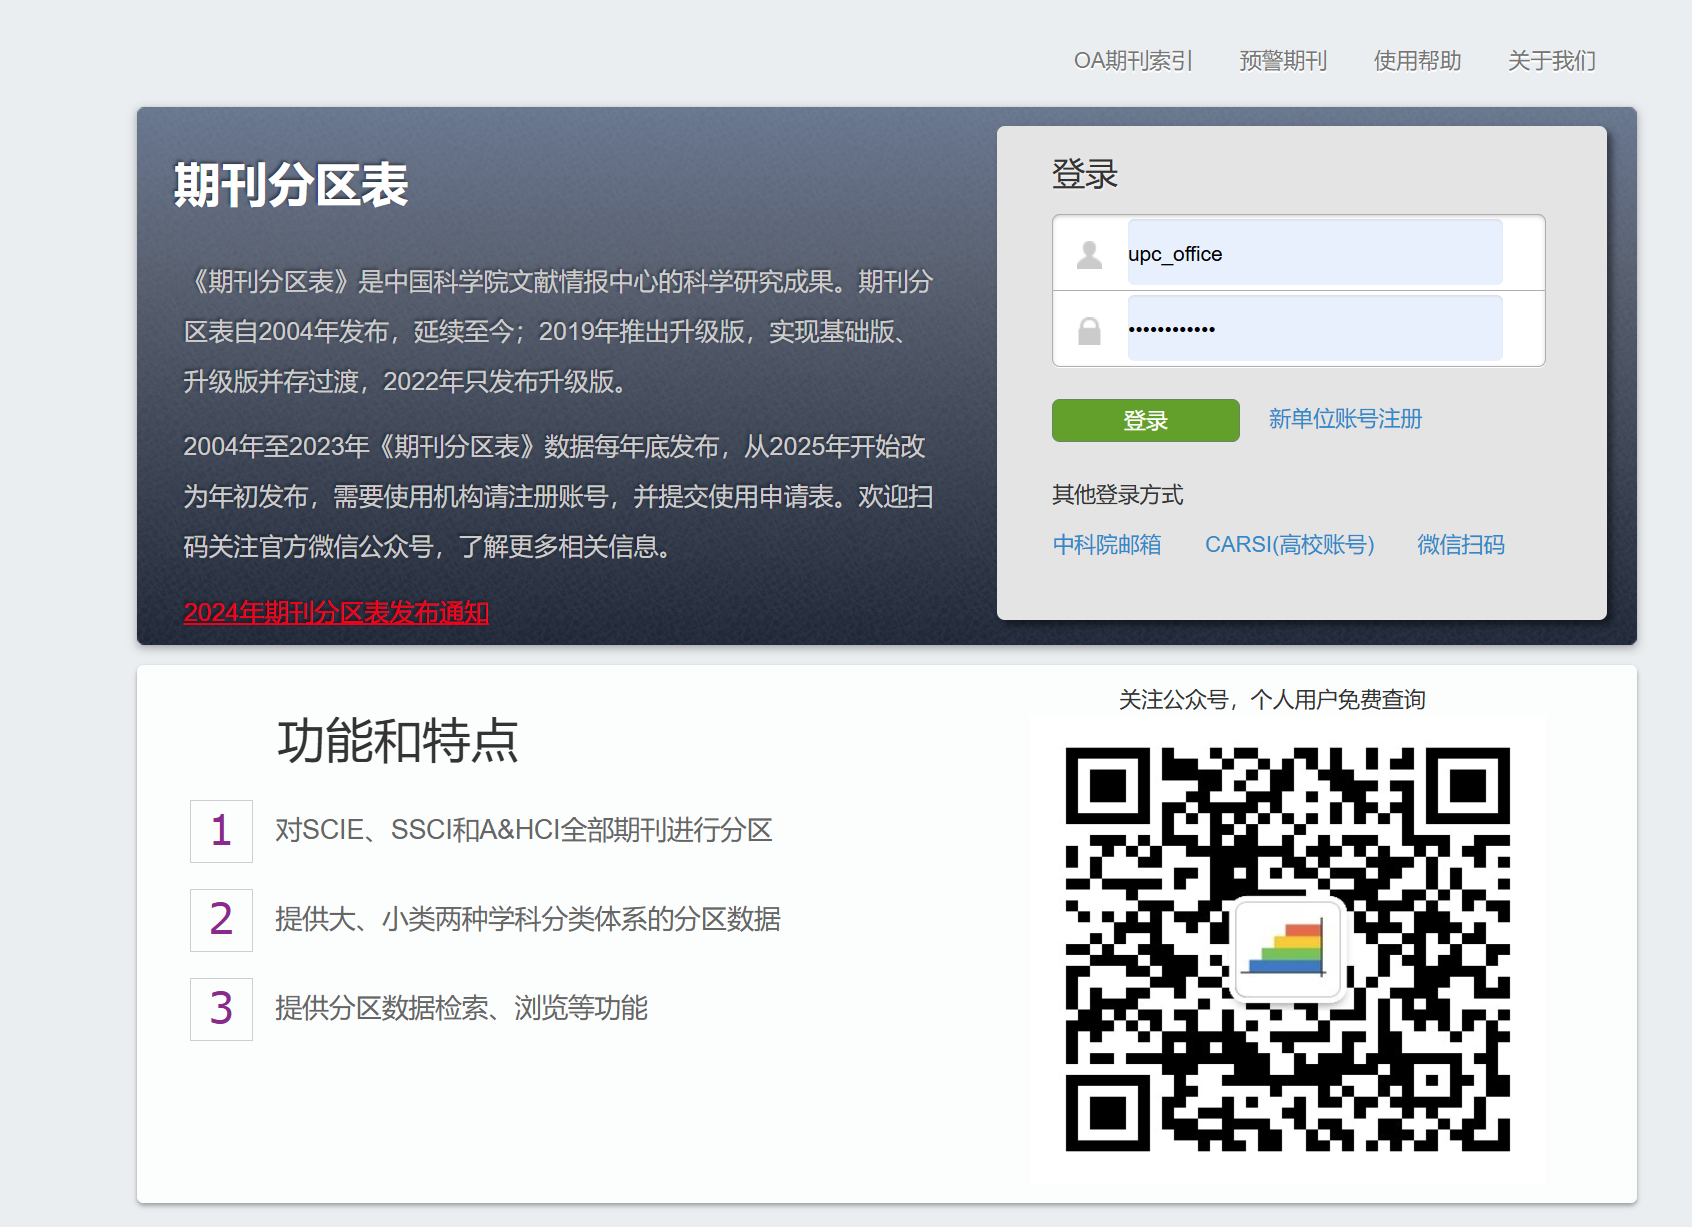Focus the username field containing upc_office
Screen dimensions: 1692x1227
(1315, 253)
